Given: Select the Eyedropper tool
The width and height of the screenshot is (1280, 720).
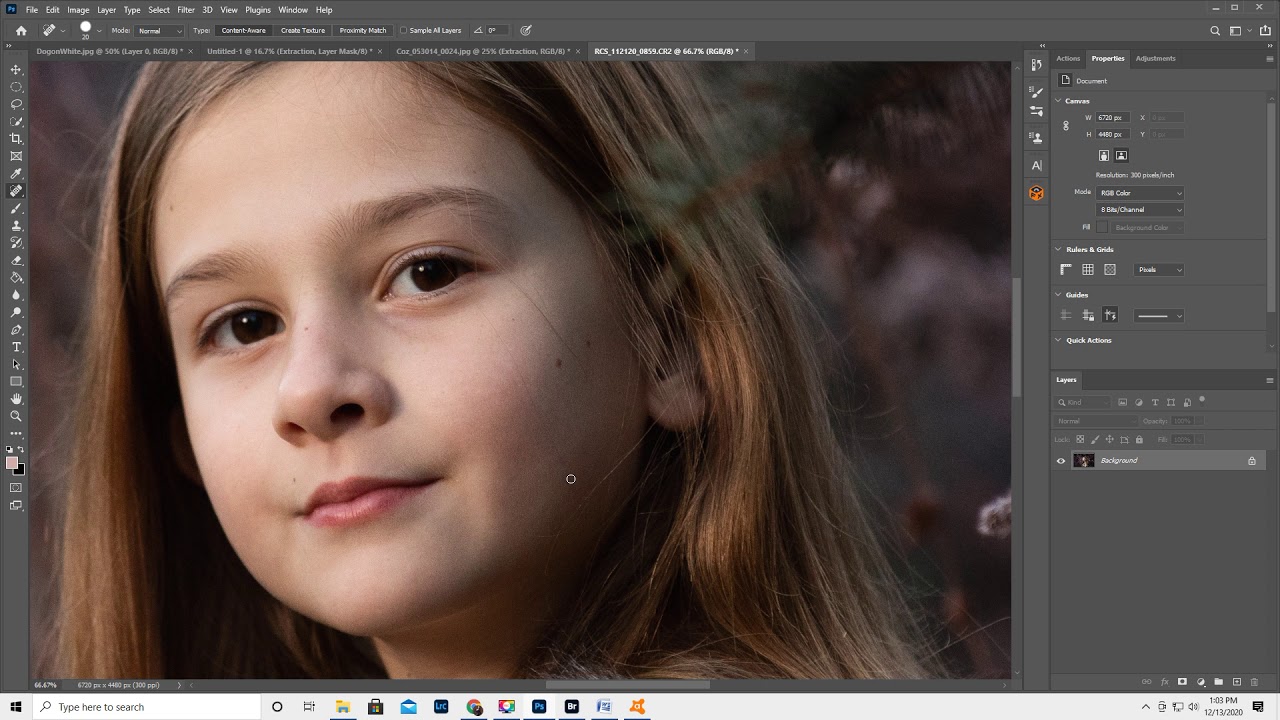Looking at the screenshot, I should point(16,174).
